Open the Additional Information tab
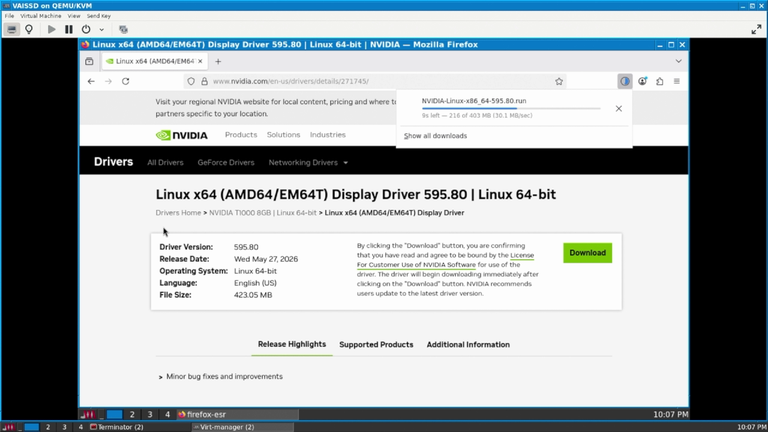The image size is (768, 432). click(468, 345)
